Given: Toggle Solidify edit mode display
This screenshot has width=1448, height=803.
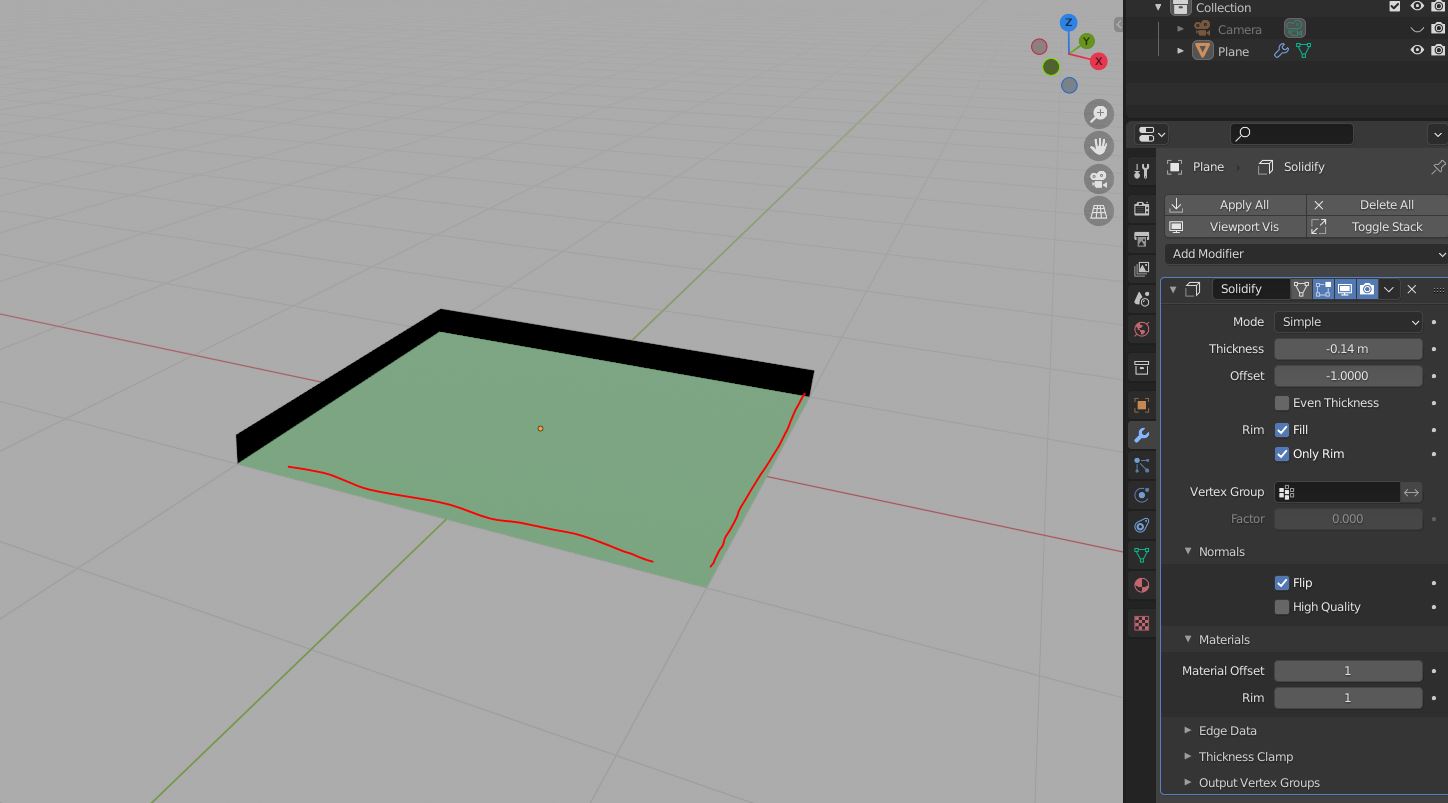Looking at the screenshot, I should pyautogui.click(x=1323, y=289).
